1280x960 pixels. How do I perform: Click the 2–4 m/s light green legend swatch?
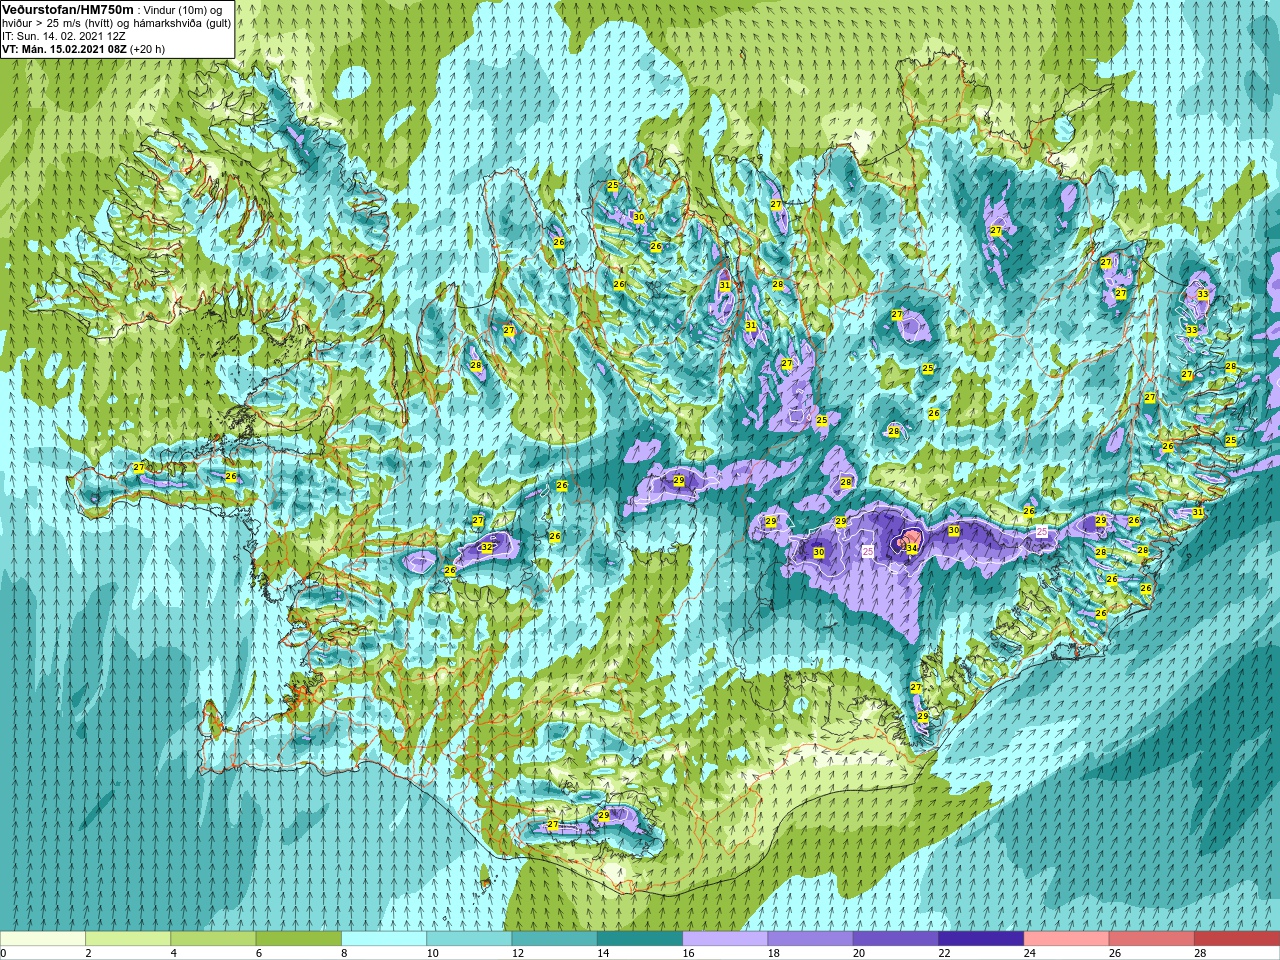point(128,939)
